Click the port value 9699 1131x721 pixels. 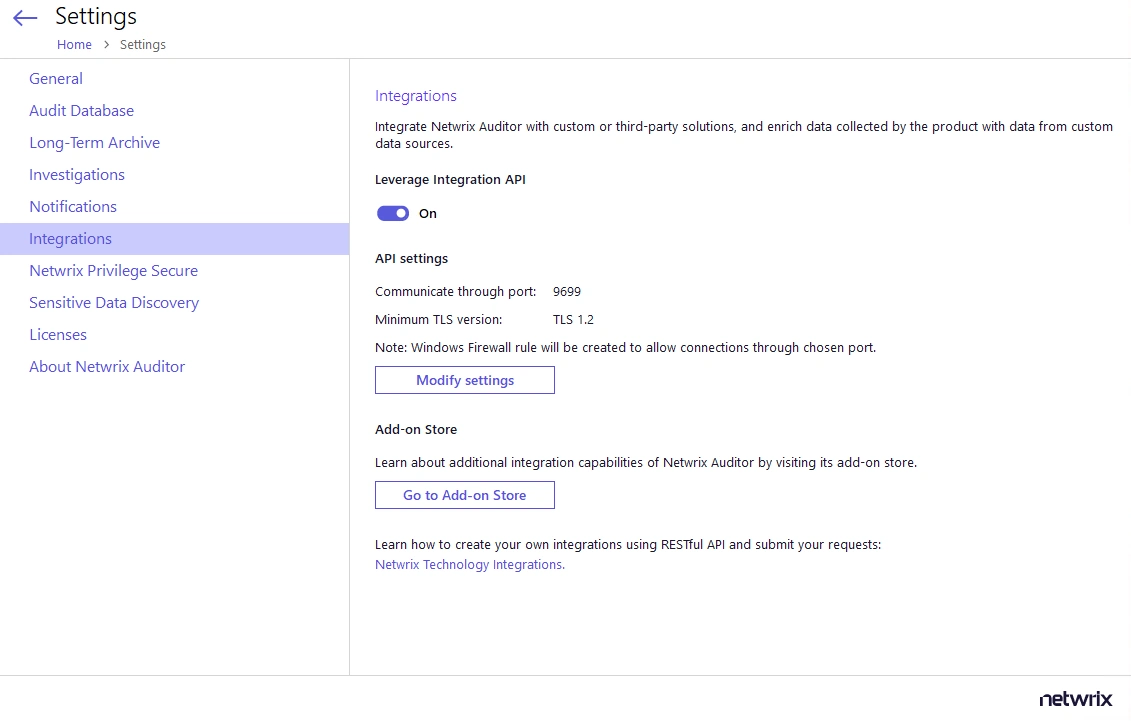(567, 291)
